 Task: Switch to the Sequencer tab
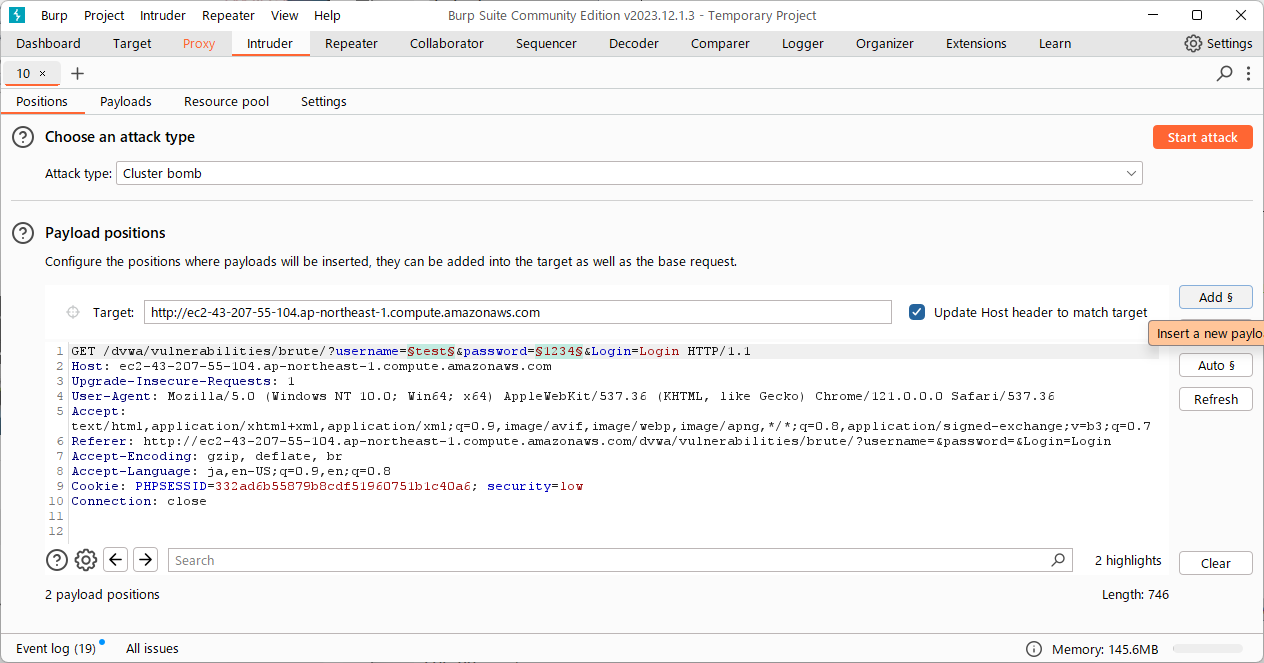click(x=546, y=44)
